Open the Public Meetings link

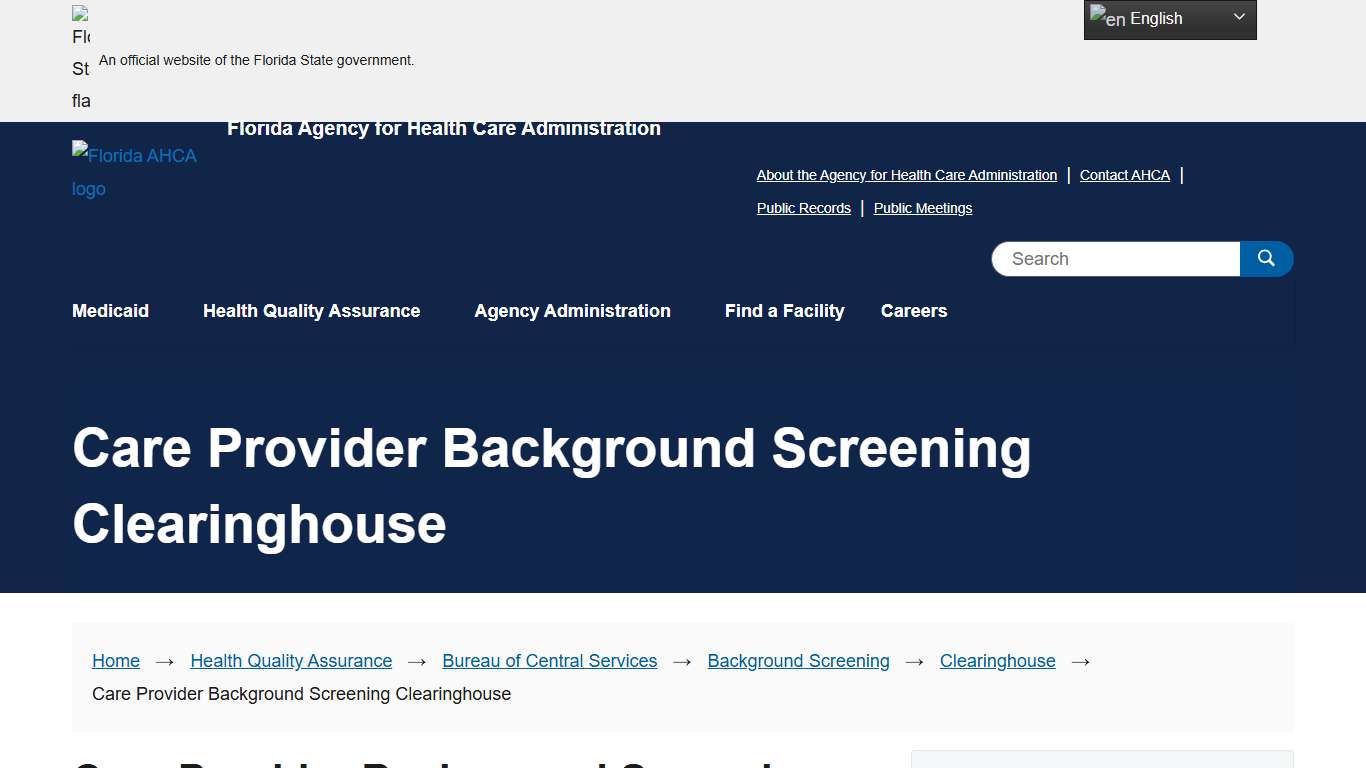tap(922, 208)
